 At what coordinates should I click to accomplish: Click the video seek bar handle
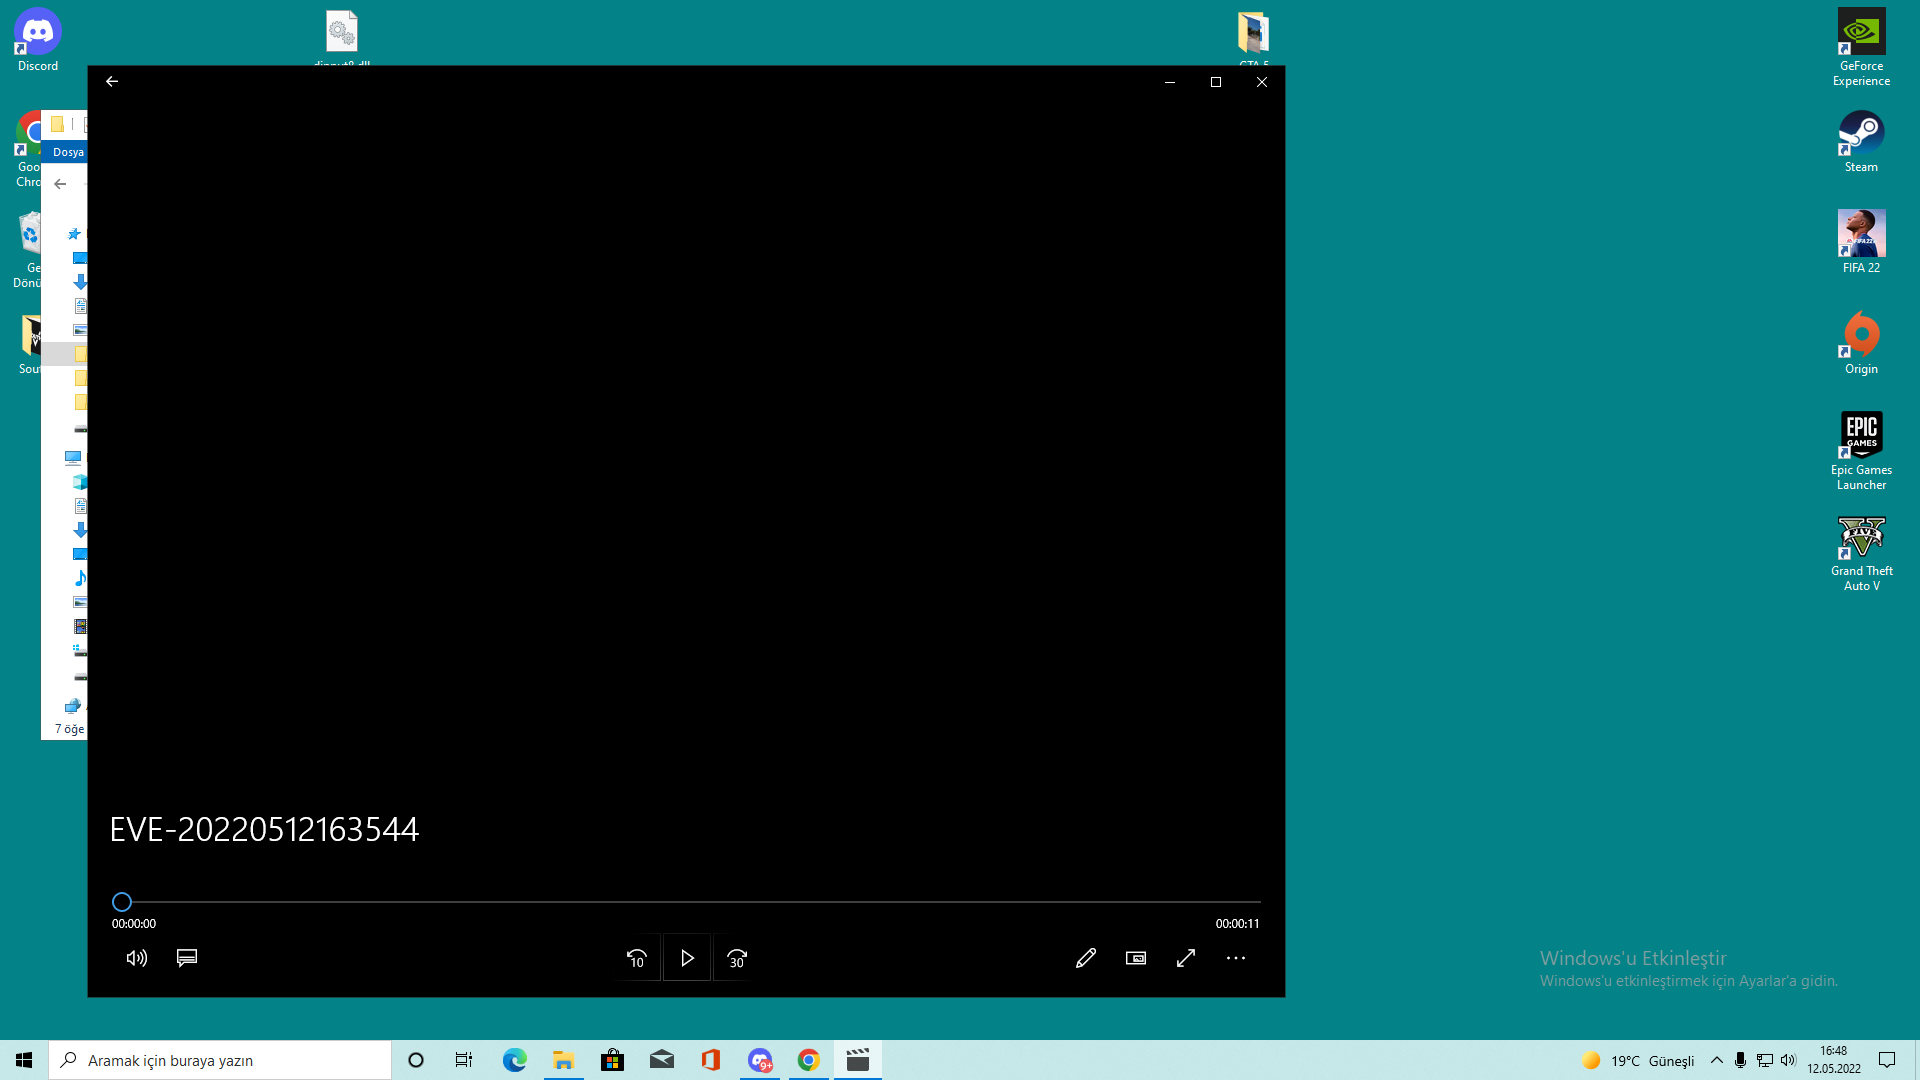[x=122, y=902]
